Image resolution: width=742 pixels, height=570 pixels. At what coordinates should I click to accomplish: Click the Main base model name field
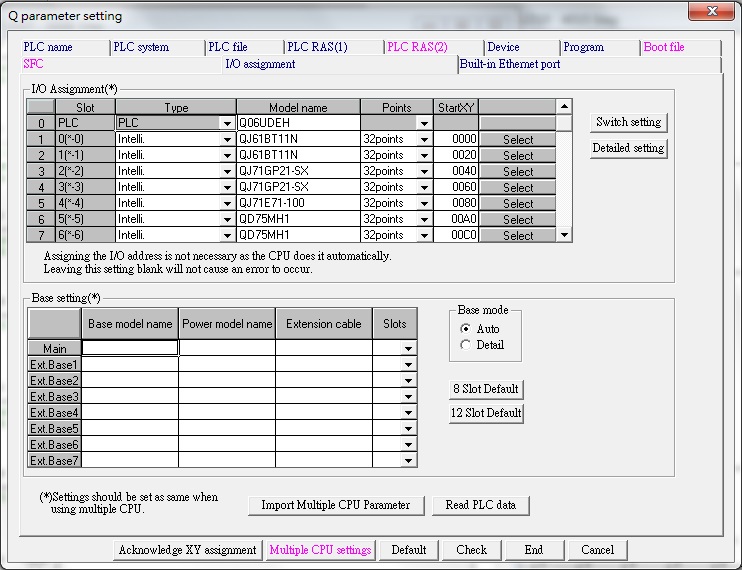130,349
